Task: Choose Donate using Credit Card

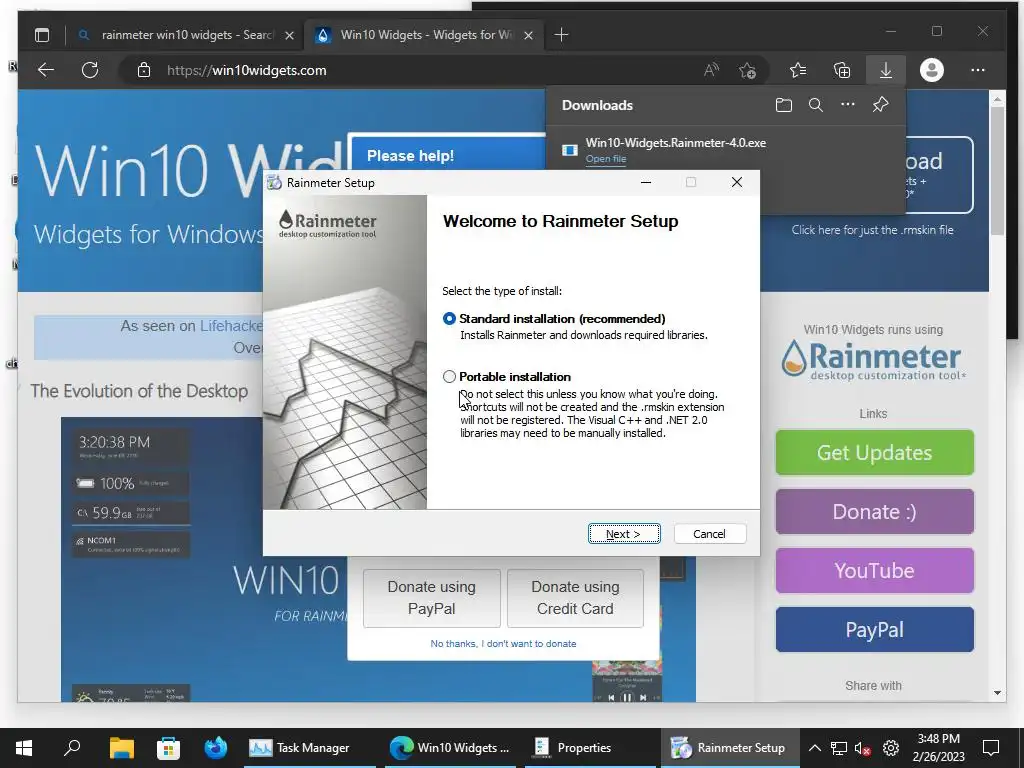Action: coord(575,598)
